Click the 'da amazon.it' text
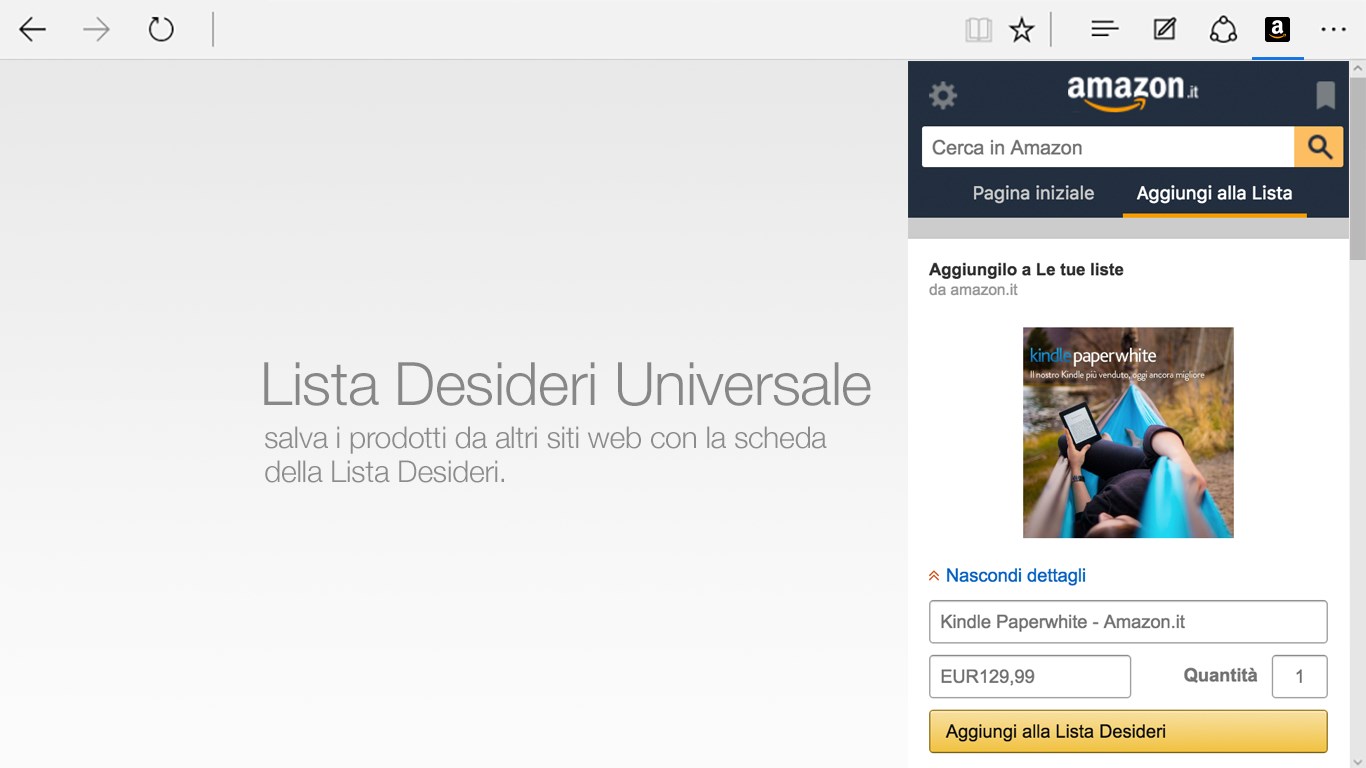The image size is (1366, 768). (973, 290)
